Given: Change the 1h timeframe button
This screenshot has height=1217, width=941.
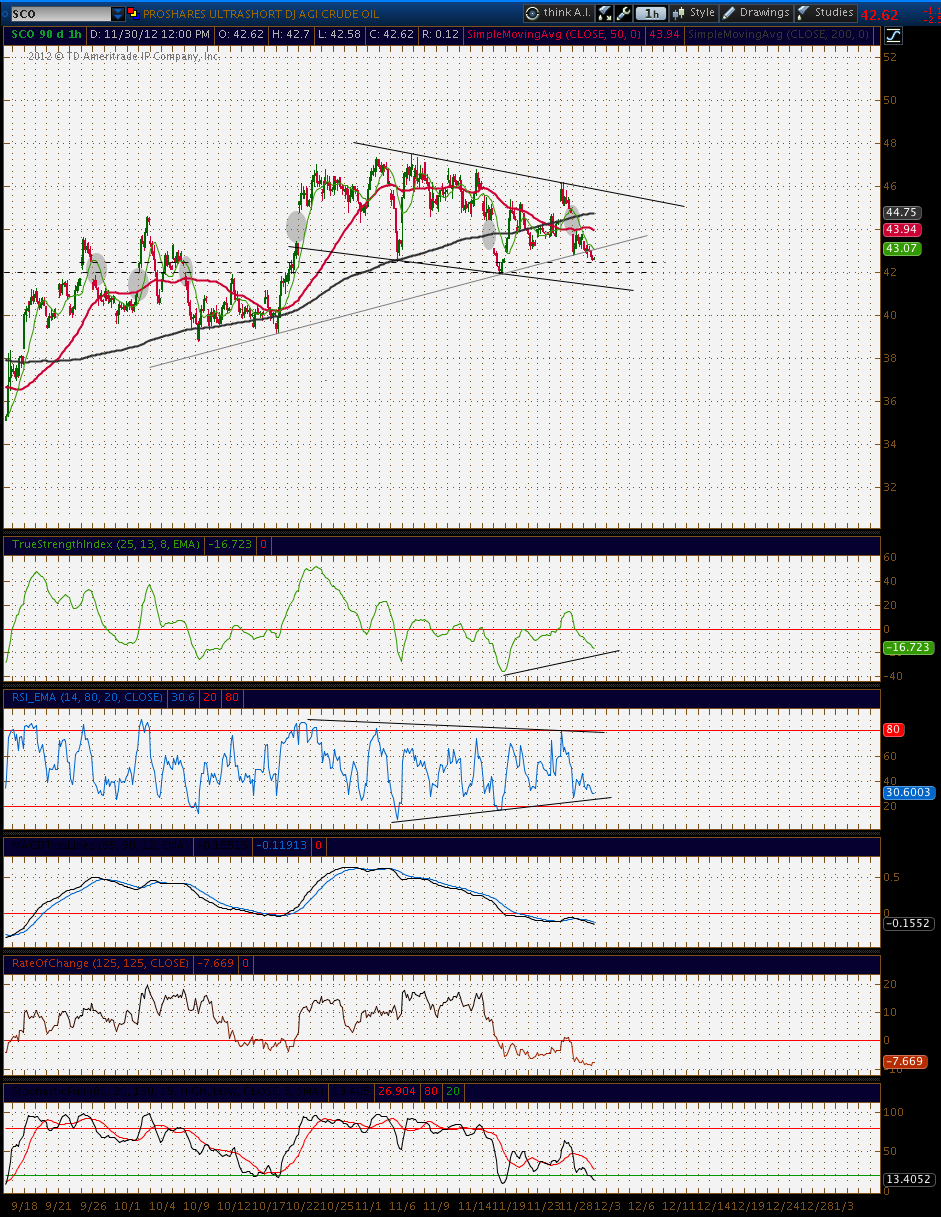Looking at the screenshot, I should click(x=651, y=13).
